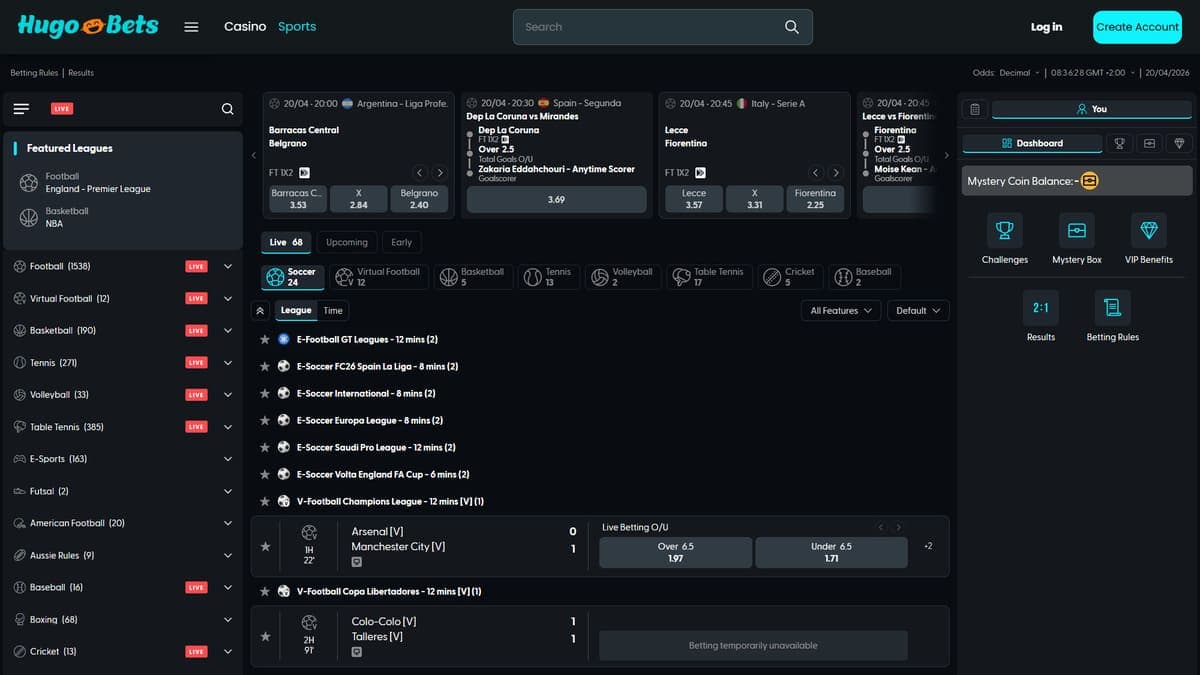This screenshot has height=675, width=1200.
Task: Open the Betting Rules link at top left
Action: pos(34,73)
